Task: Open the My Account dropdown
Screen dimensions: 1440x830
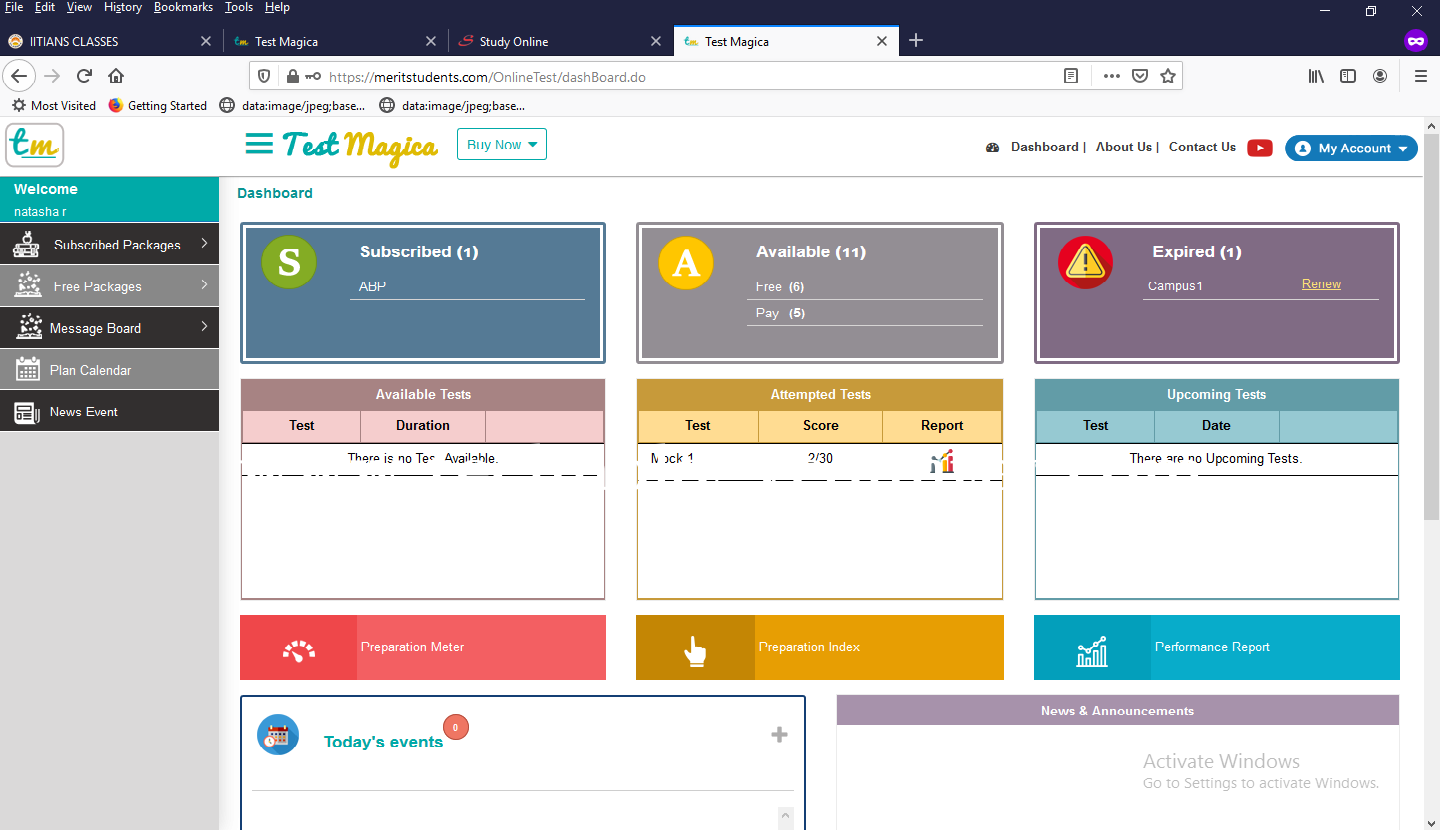Action: [x=1351, y=148]
